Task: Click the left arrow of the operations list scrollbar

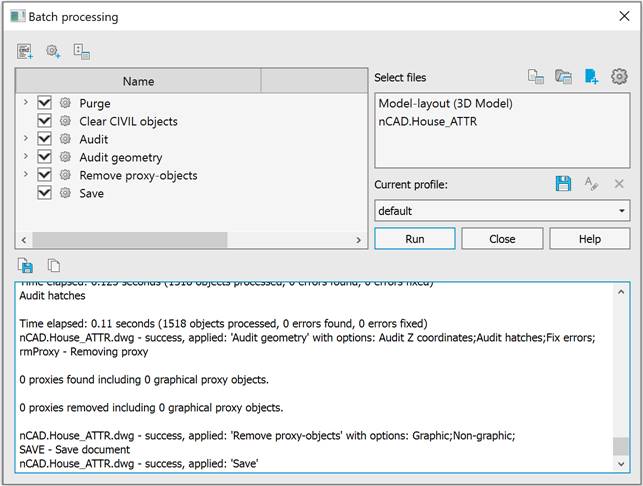Action: [x=24, y=240]
